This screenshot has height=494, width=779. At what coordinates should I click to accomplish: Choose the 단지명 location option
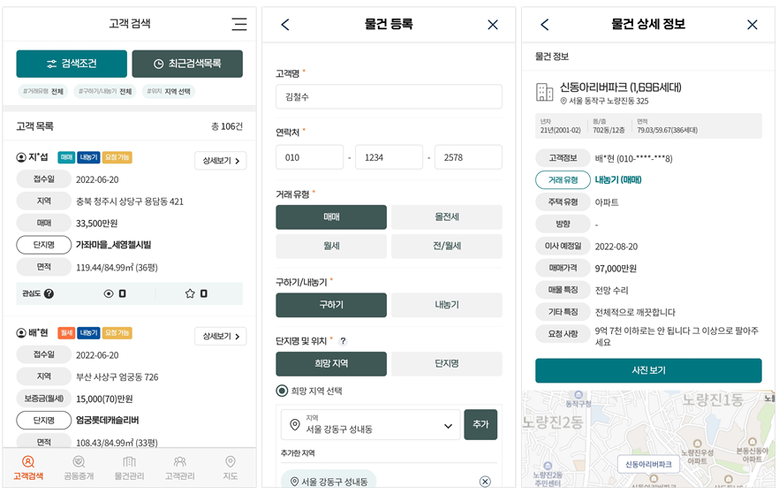coord(446,363)
